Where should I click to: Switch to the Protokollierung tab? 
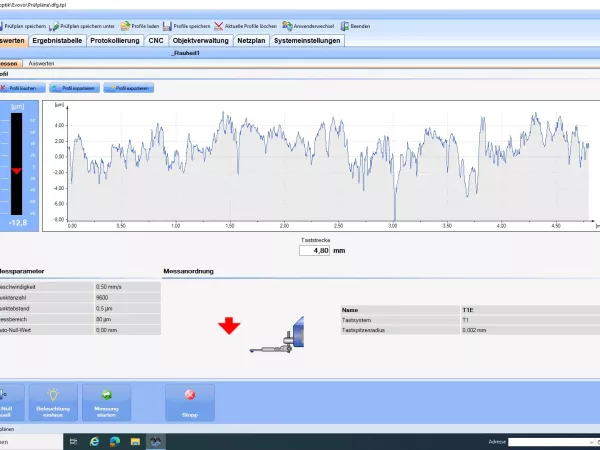coord(115,41)
